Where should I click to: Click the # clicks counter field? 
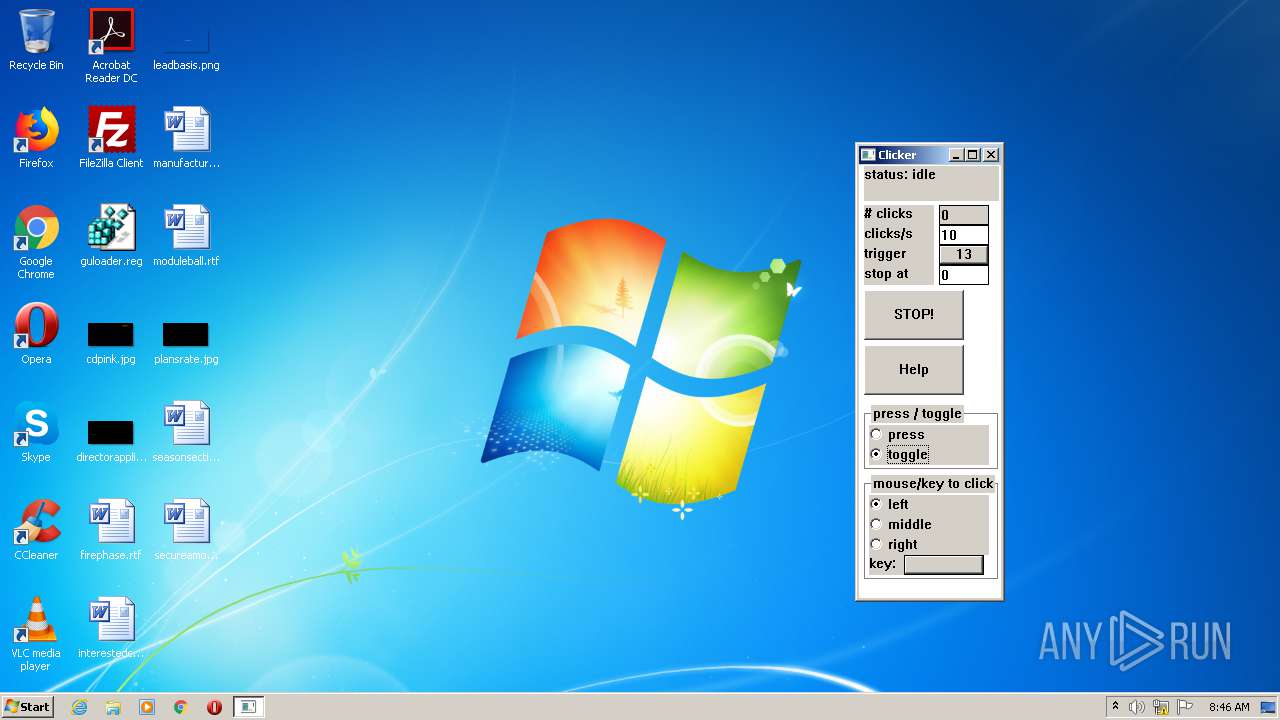tap(964, 215)
